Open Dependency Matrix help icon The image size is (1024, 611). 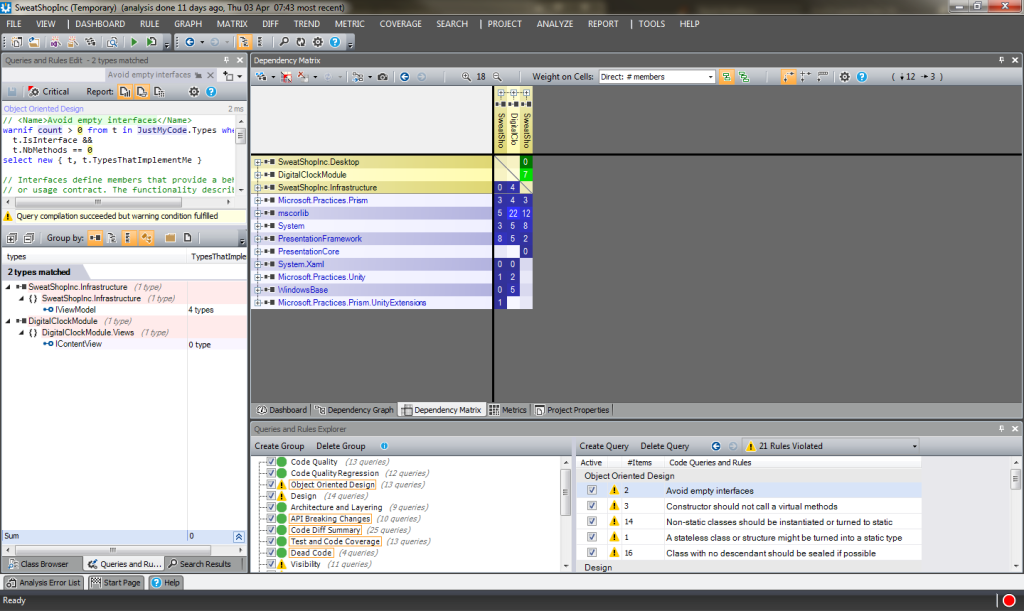(862, 76)
